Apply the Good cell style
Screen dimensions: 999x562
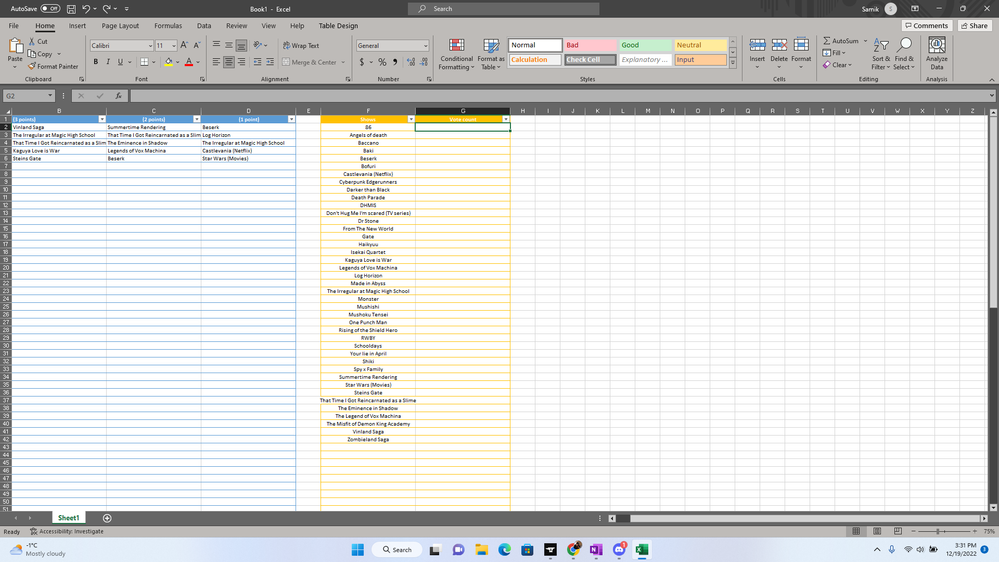(645, 45)
